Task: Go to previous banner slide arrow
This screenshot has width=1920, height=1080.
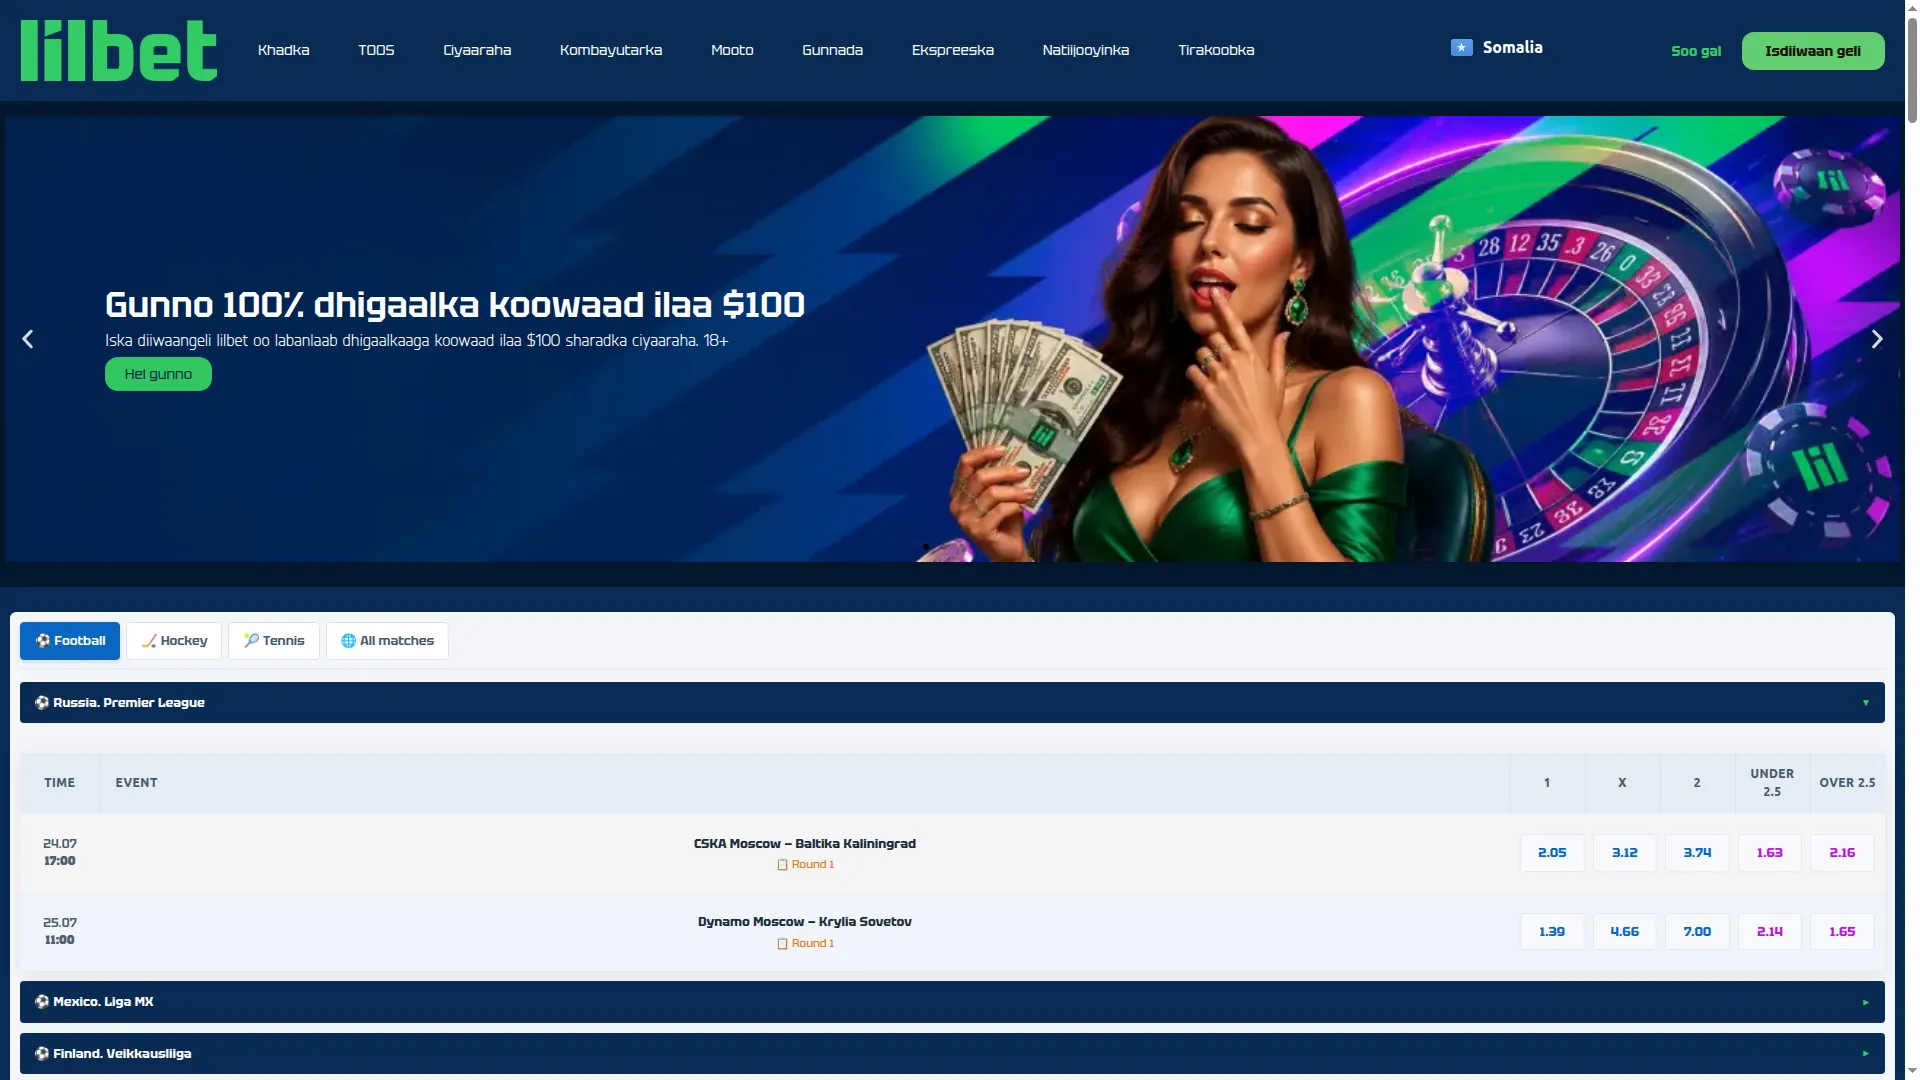Action: [28, 339]
